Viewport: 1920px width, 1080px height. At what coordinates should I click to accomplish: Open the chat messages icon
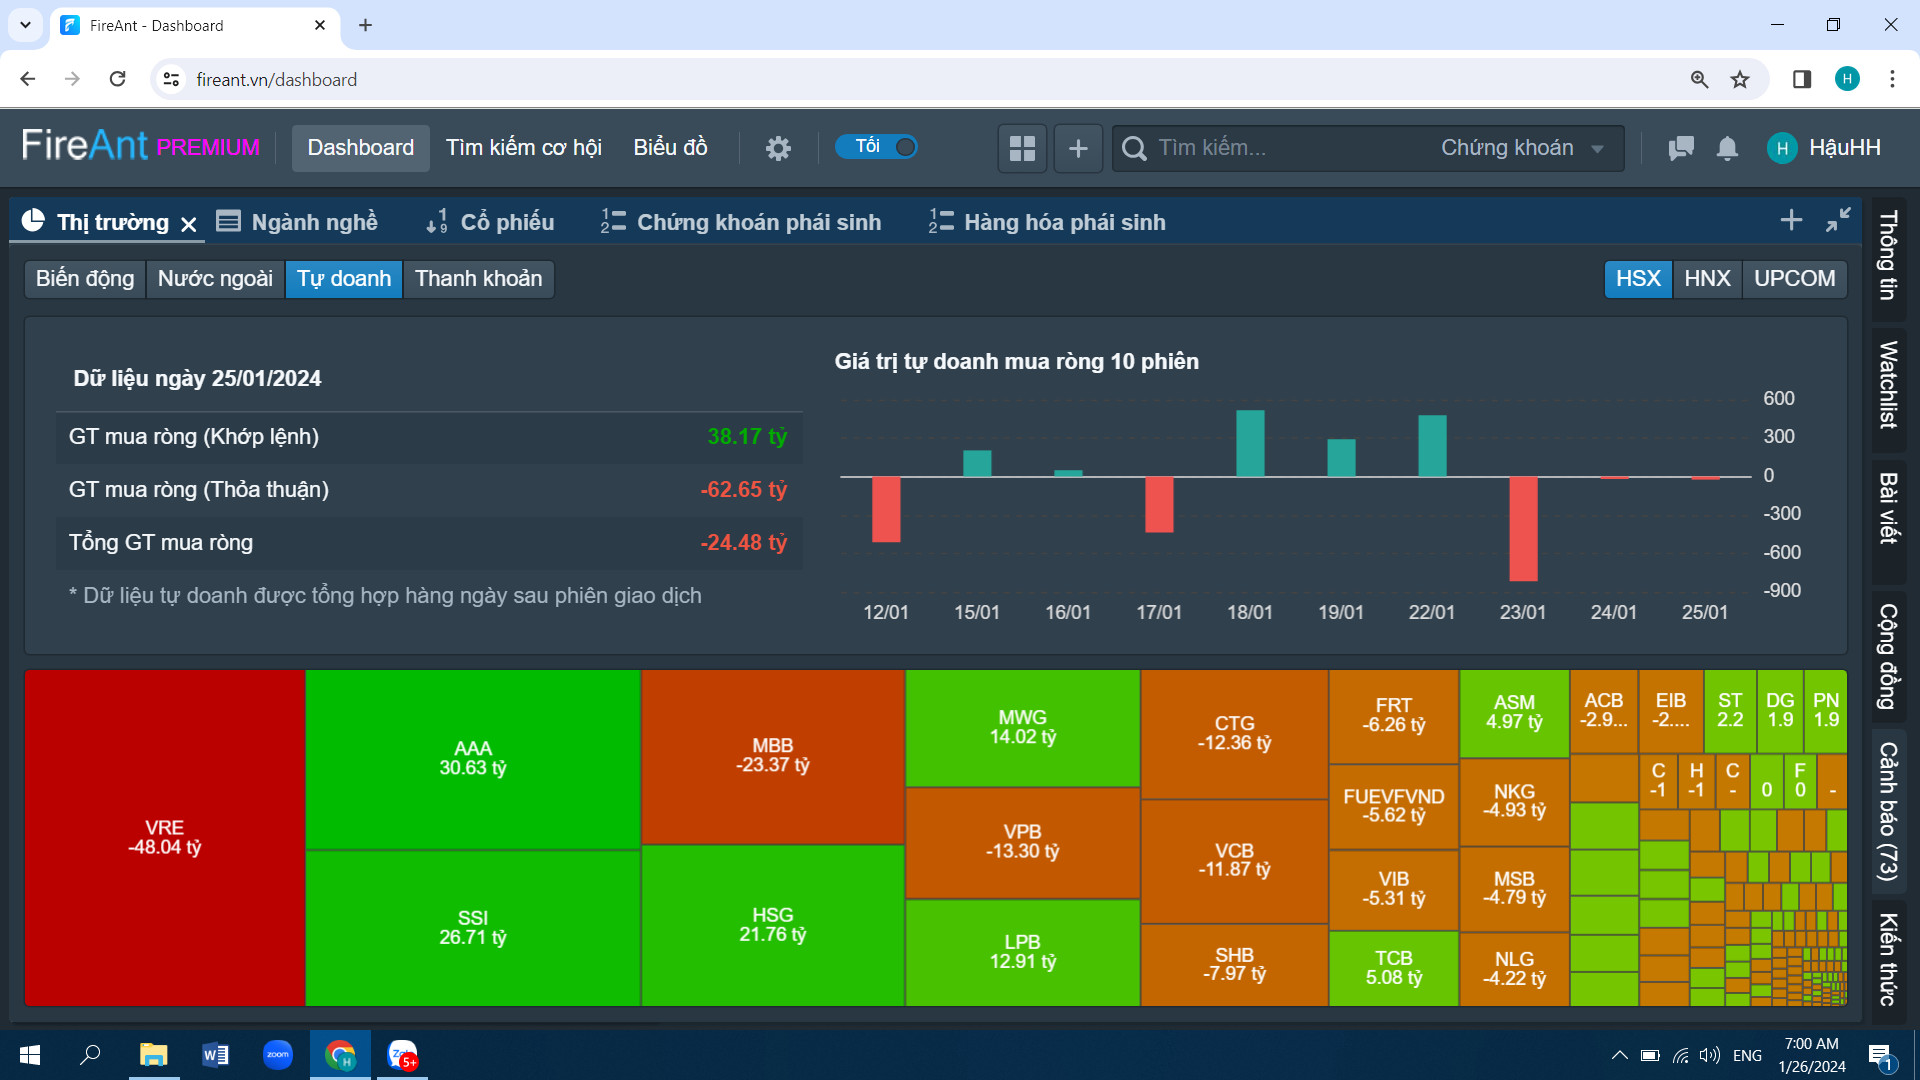click(x=1681, y=148)
